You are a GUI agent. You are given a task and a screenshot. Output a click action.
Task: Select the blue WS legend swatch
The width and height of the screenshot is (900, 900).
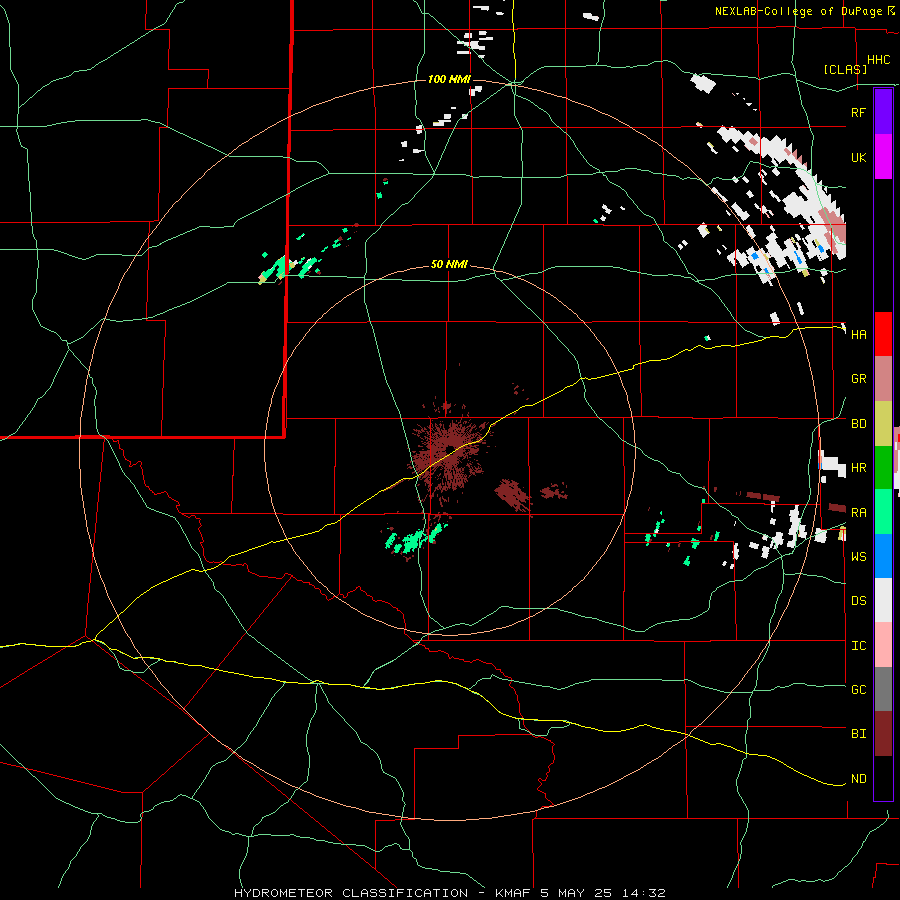pos(883,556)
